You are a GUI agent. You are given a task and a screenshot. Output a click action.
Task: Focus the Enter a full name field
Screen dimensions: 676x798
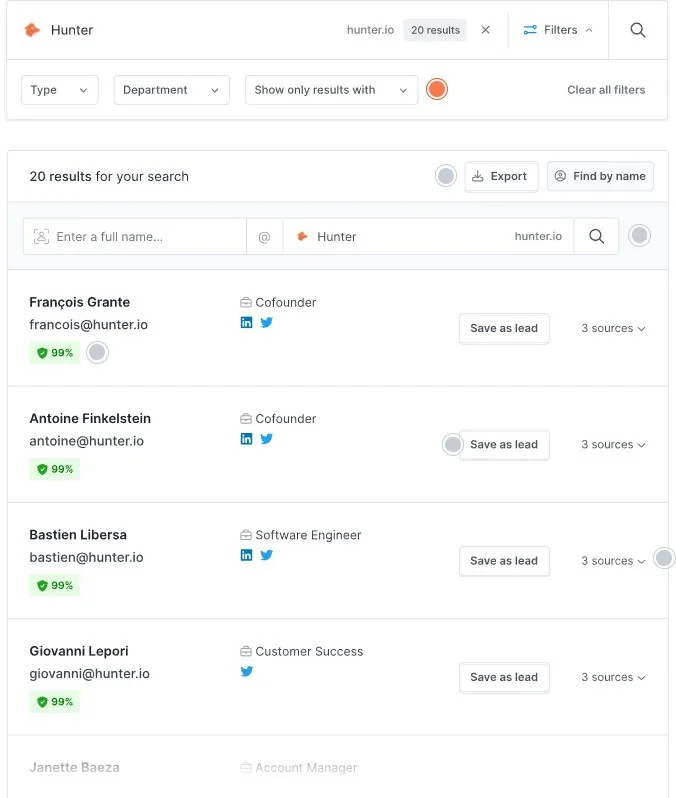click(135, 237)
